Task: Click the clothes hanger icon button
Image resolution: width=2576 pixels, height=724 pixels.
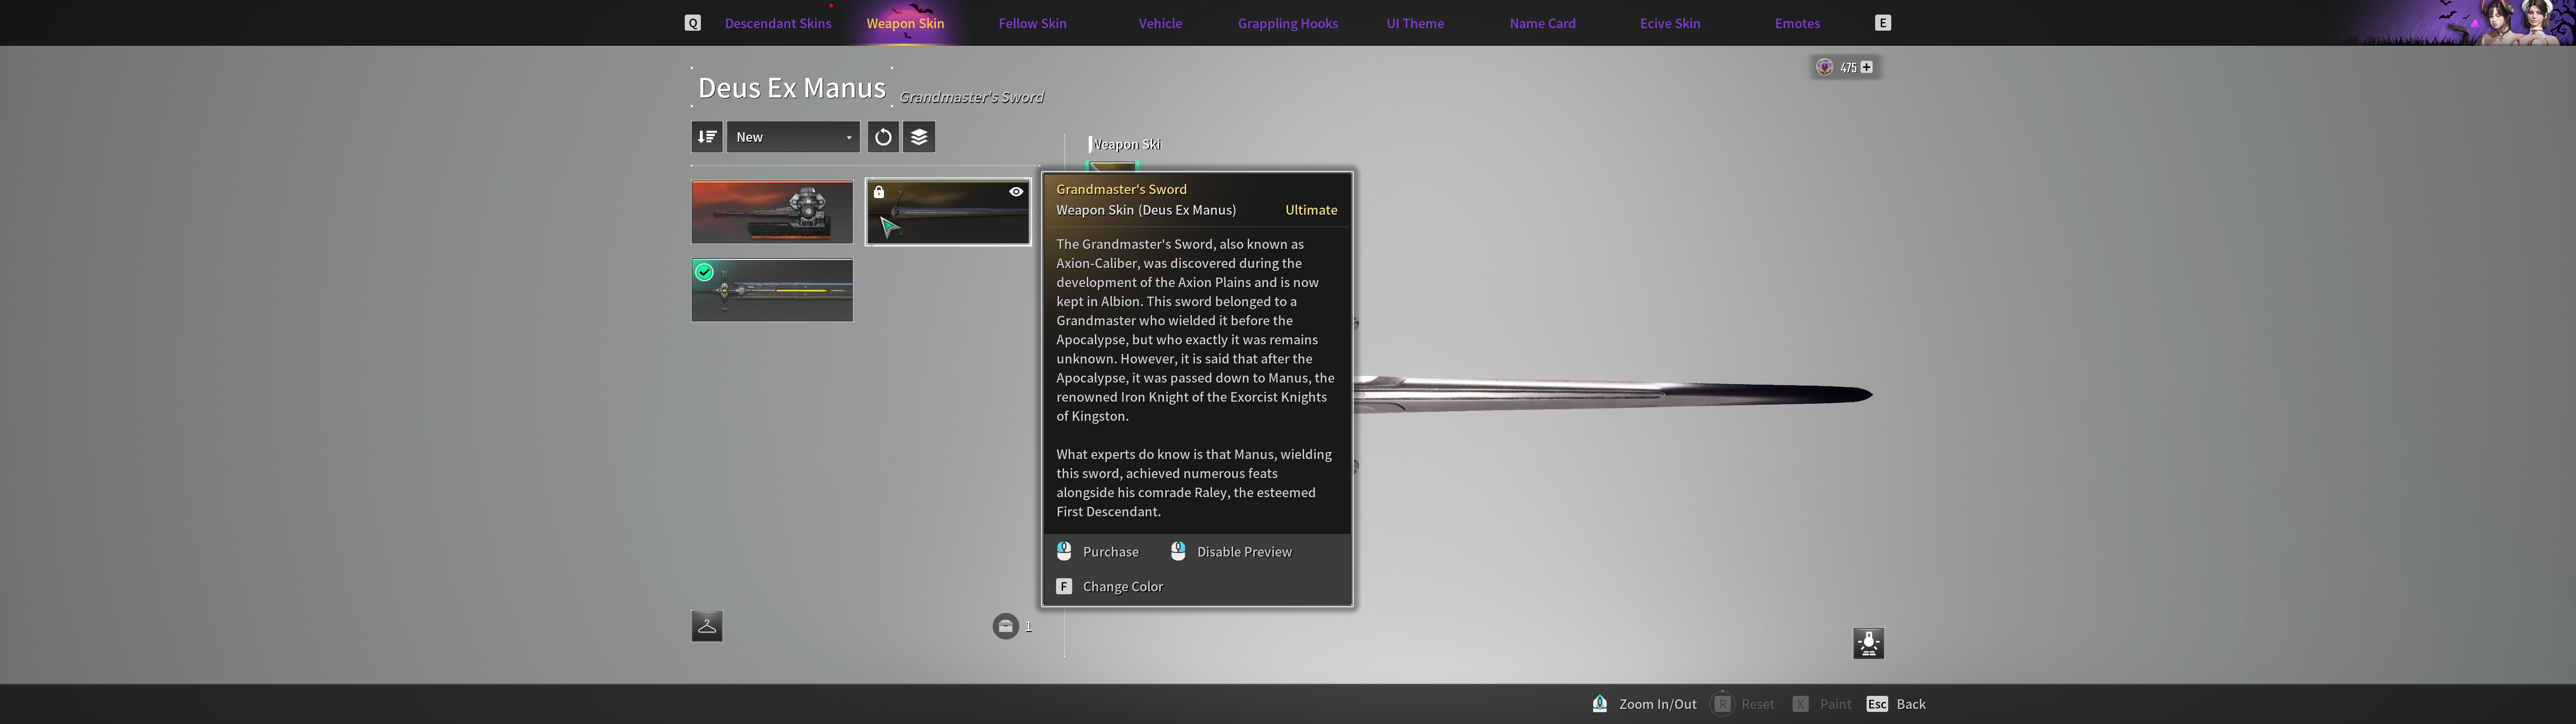Action: point(707,626)
